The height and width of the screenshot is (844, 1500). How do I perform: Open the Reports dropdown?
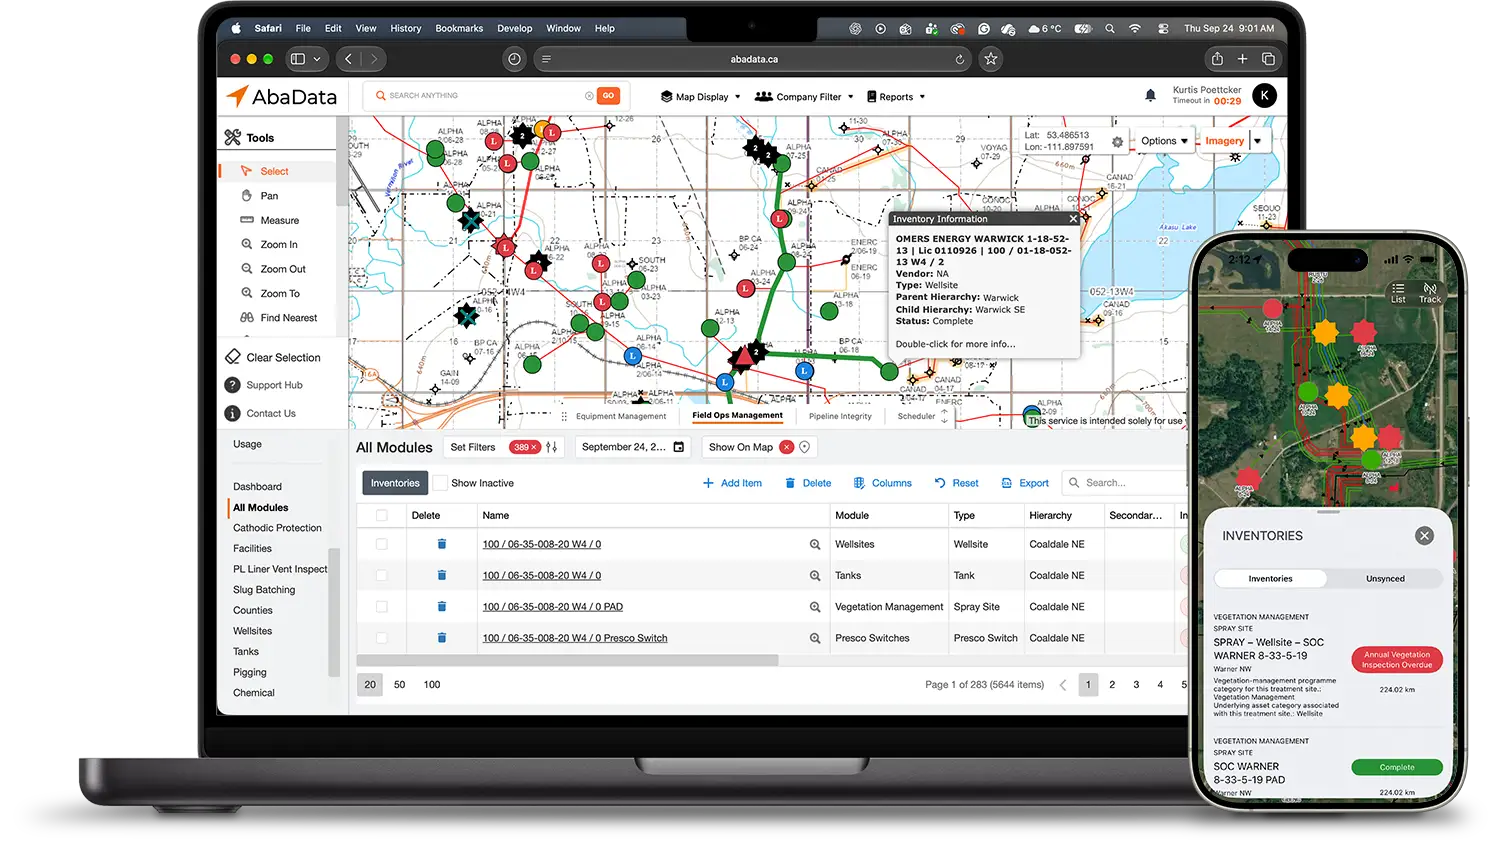coord(896,97)
